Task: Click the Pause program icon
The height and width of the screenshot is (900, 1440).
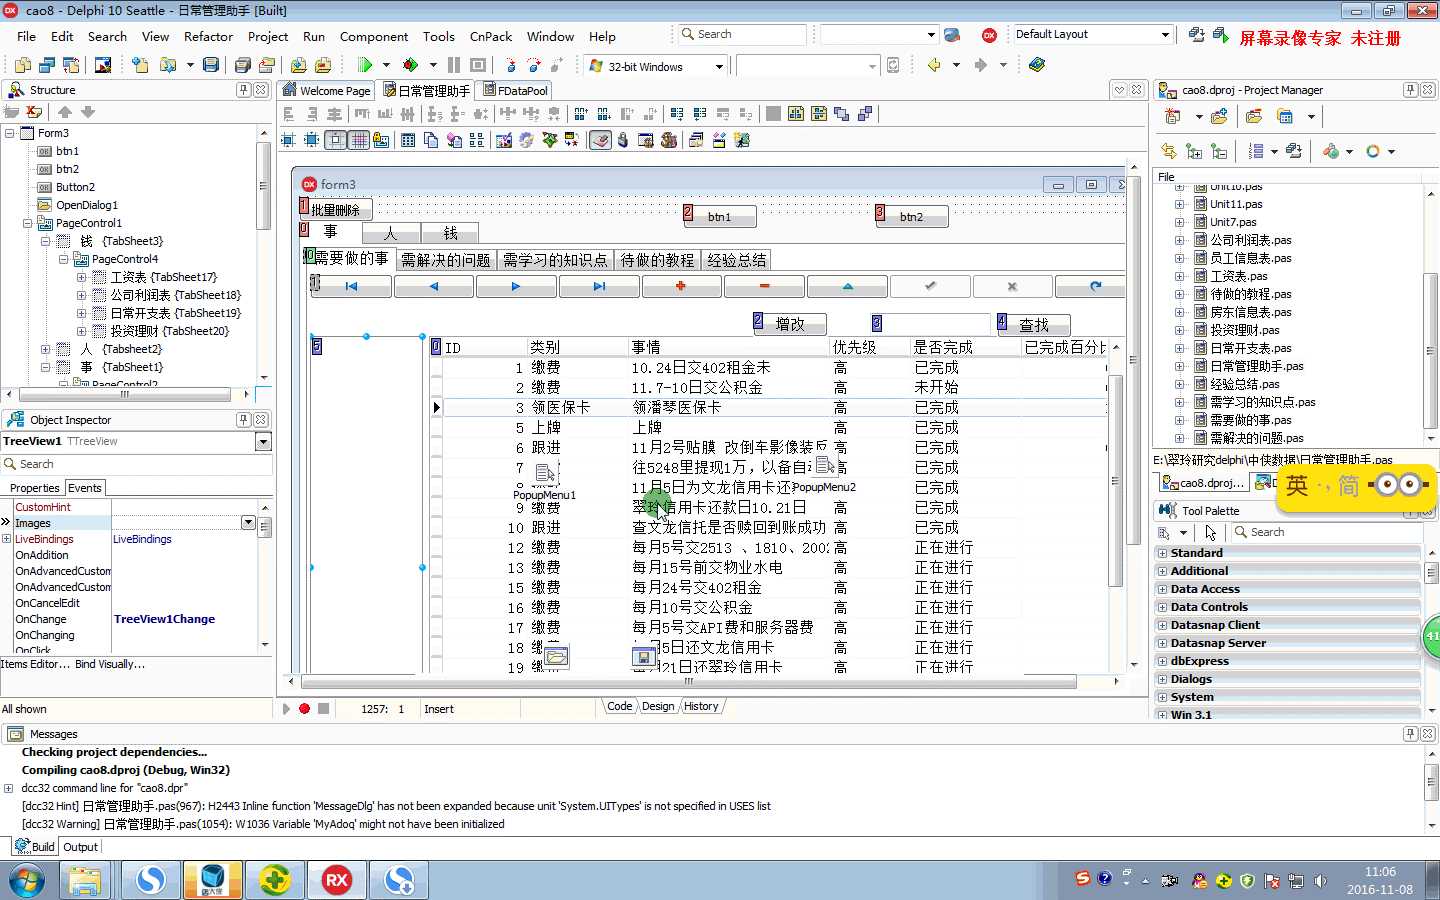Action: [454, 65]
